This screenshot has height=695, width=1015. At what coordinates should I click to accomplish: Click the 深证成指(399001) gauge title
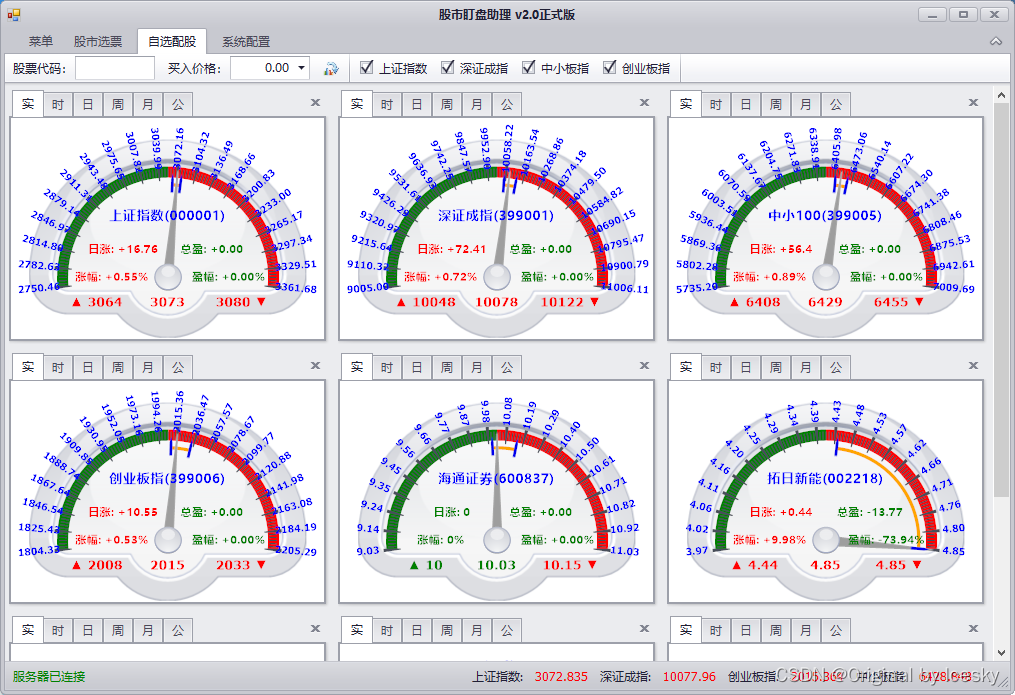(x=496, y=215)
